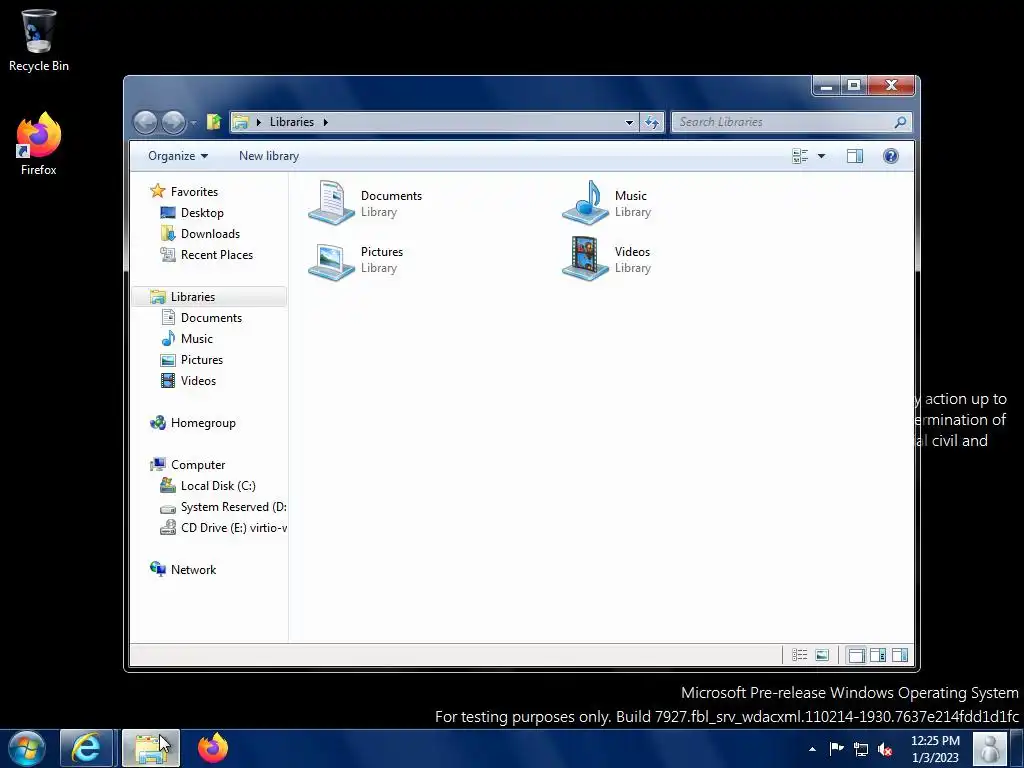Open the Music library icon in main pane
Screen dimensions: 1024x768
[x=586, y=203]
